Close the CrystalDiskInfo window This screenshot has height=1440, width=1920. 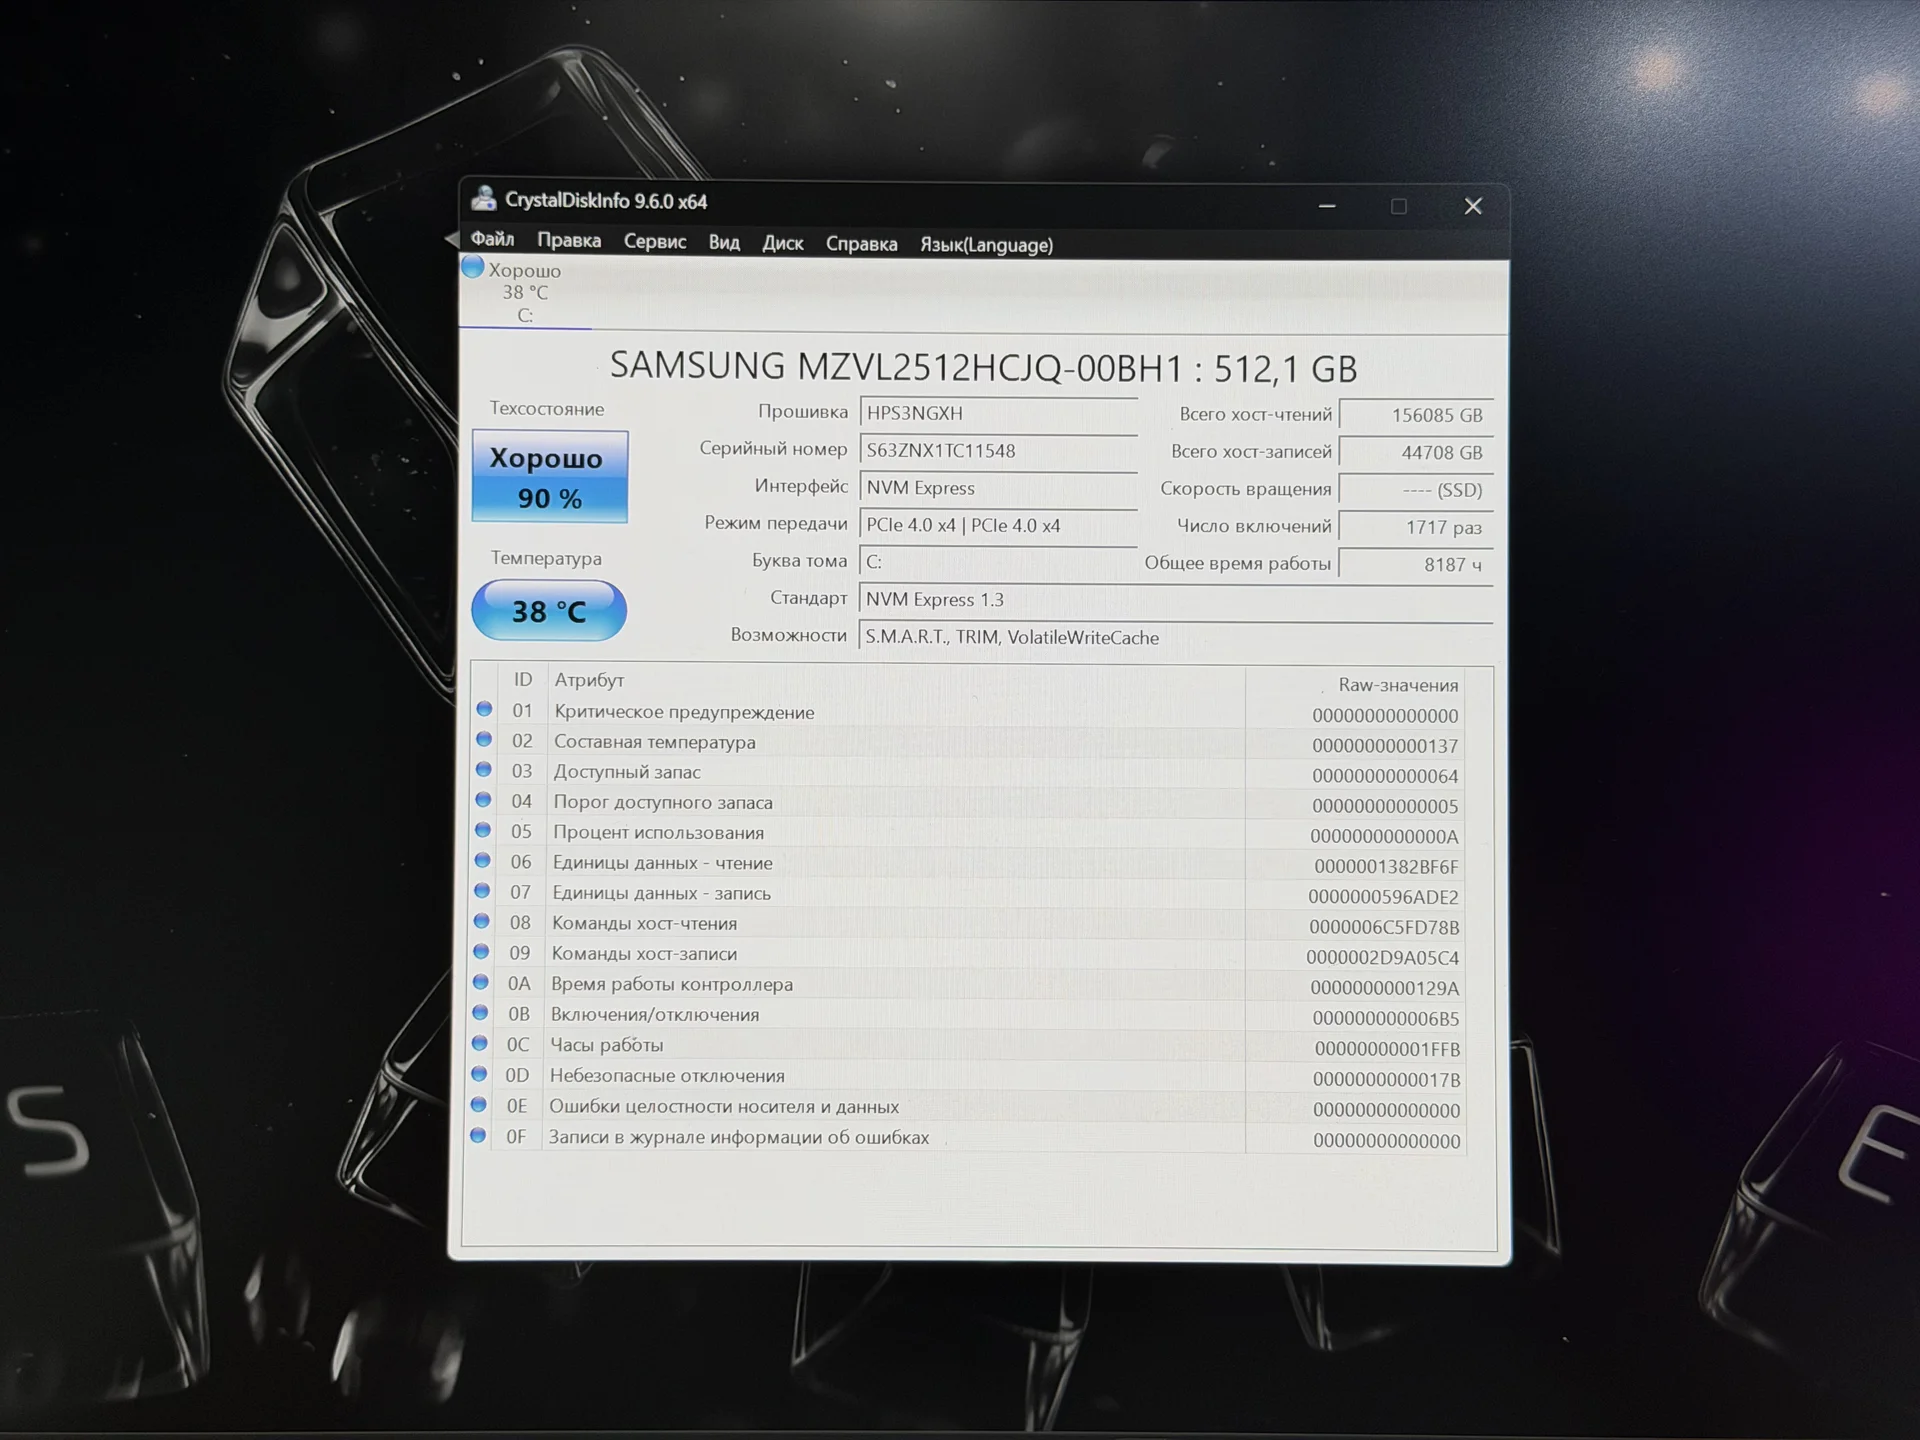point(1473,206)
